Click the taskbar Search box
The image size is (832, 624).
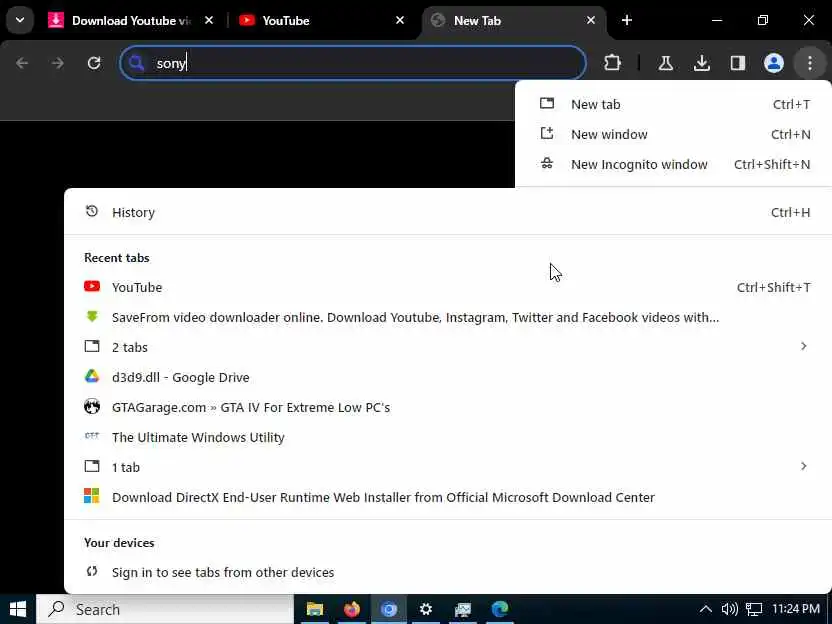point(165,609)
